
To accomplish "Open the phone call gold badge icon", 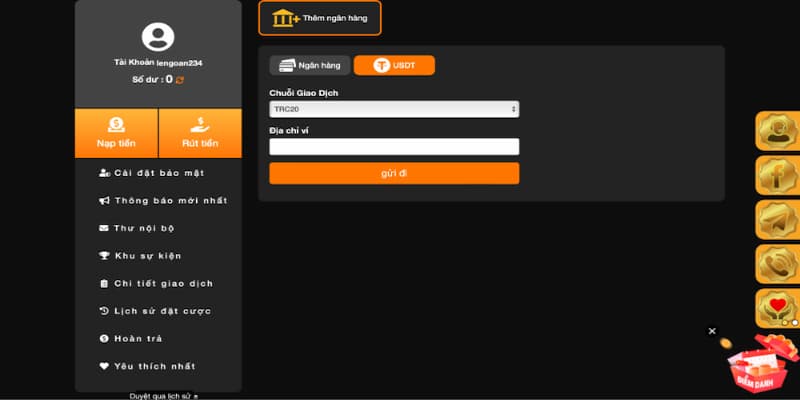I will (778, 264).
